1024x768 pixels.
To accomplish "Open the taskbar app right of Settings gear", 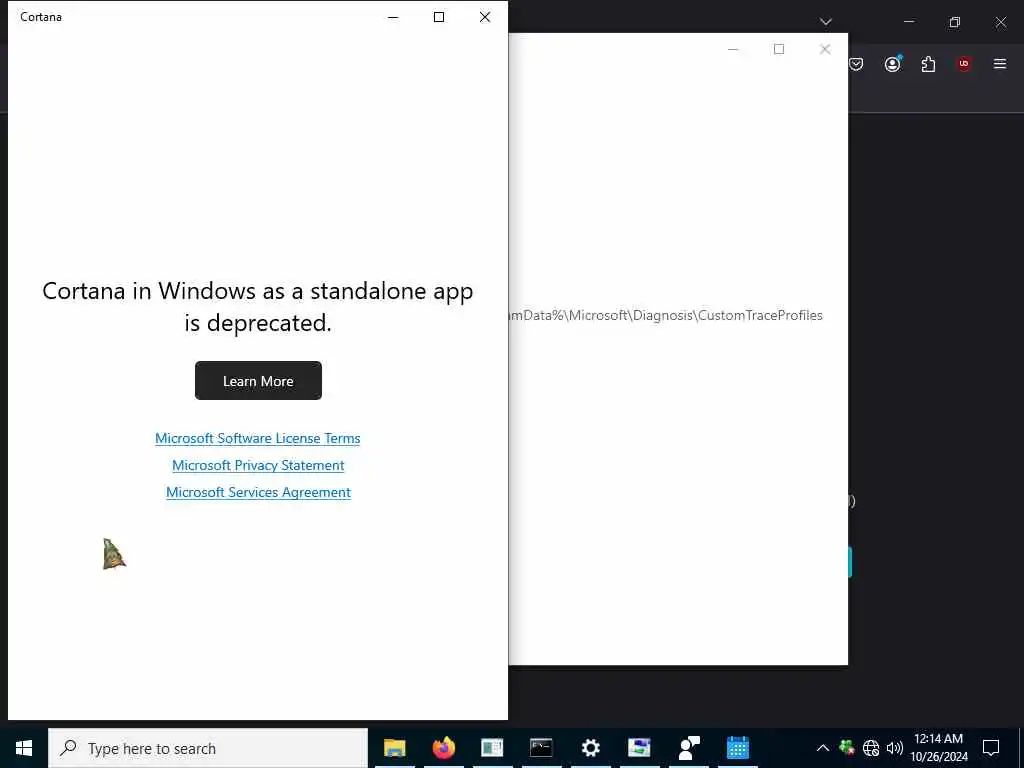I will [x=639, y=748].
